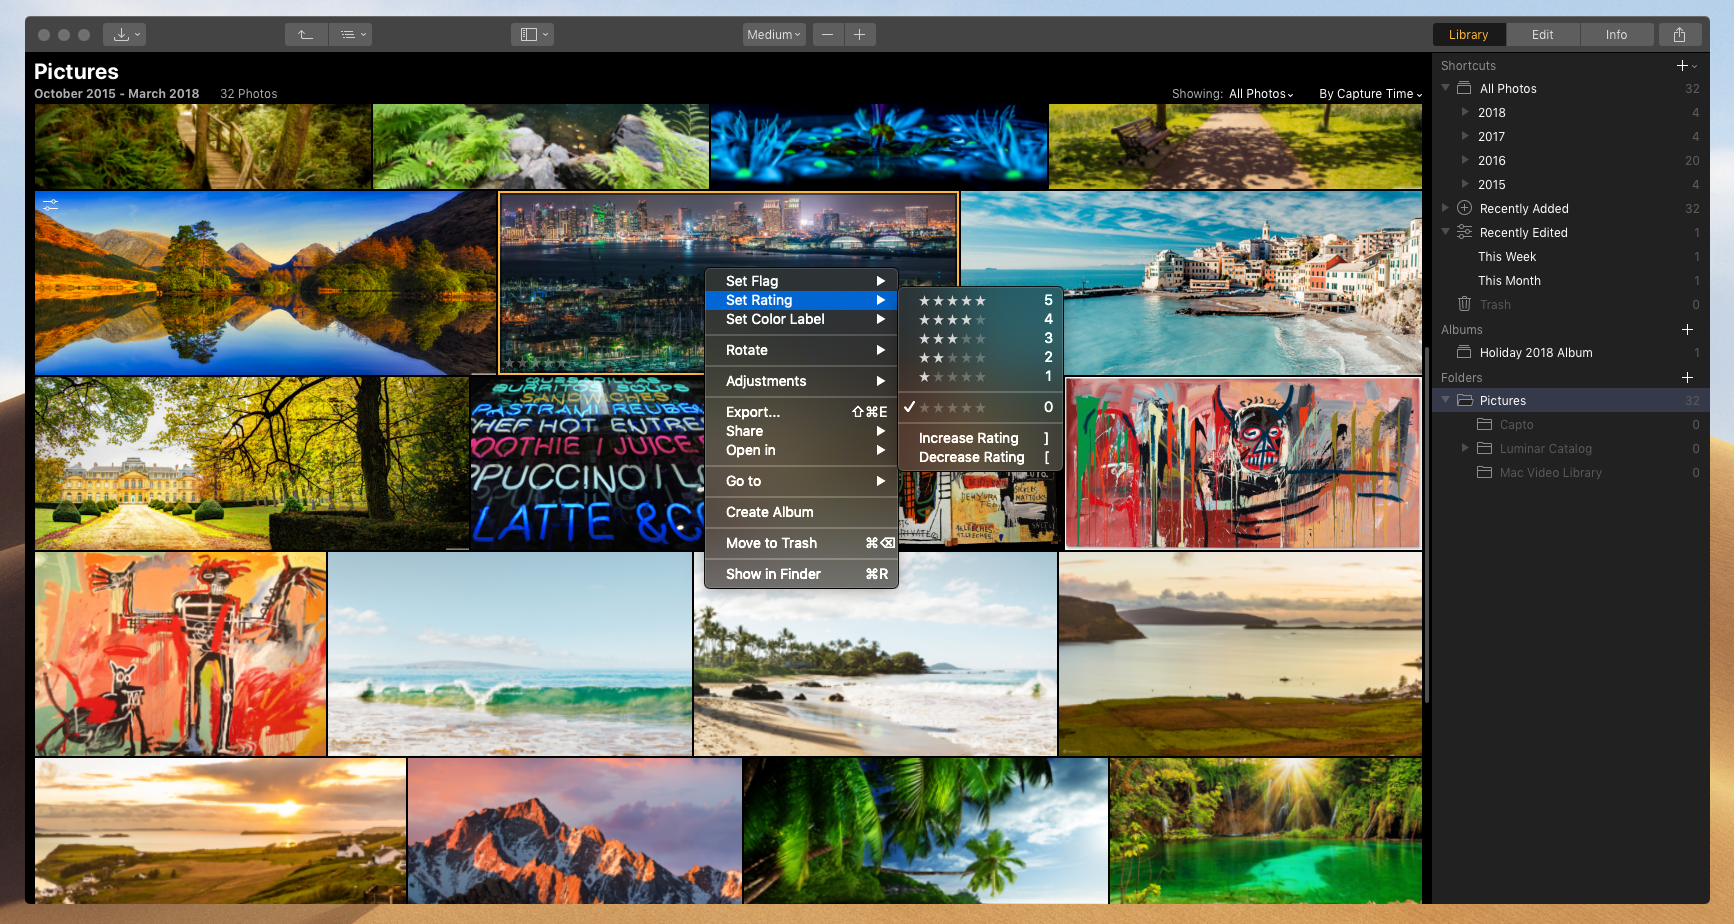
Task: Click the back arrow navigation icon
Action: point(305,34)
